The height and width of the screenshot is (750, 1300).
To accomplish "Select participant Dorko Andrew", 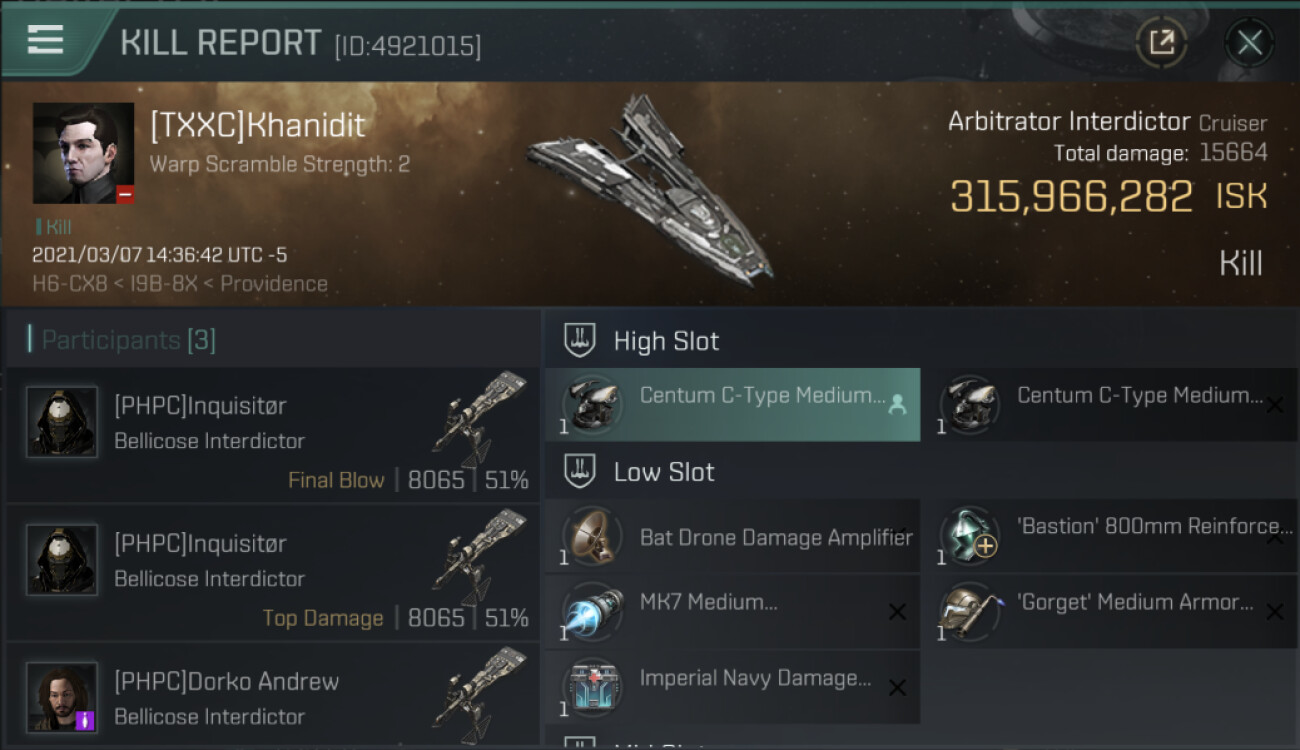I will pos(272,698).
